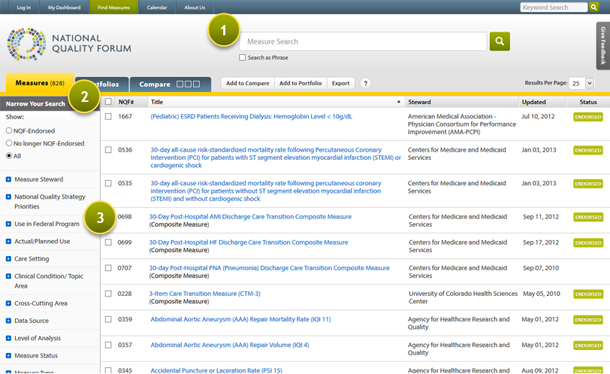Check the box for measure 0536
This screenshot has height=374, width=610.
coord(109,150)
